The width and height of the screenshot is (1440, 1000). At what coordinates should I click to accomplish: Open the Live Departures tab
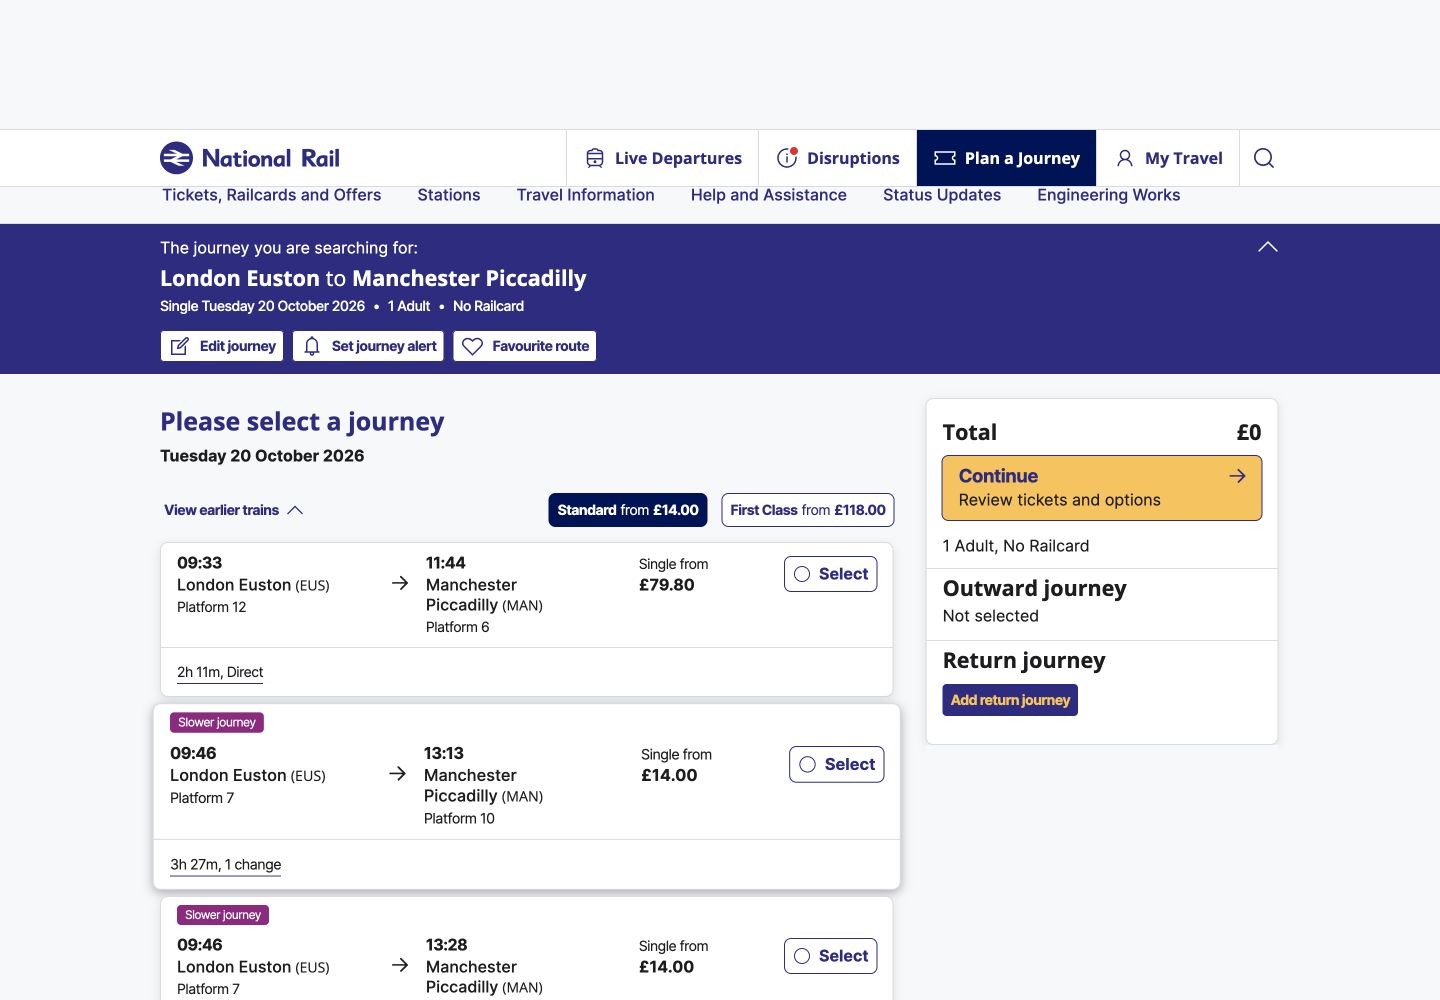663,158
